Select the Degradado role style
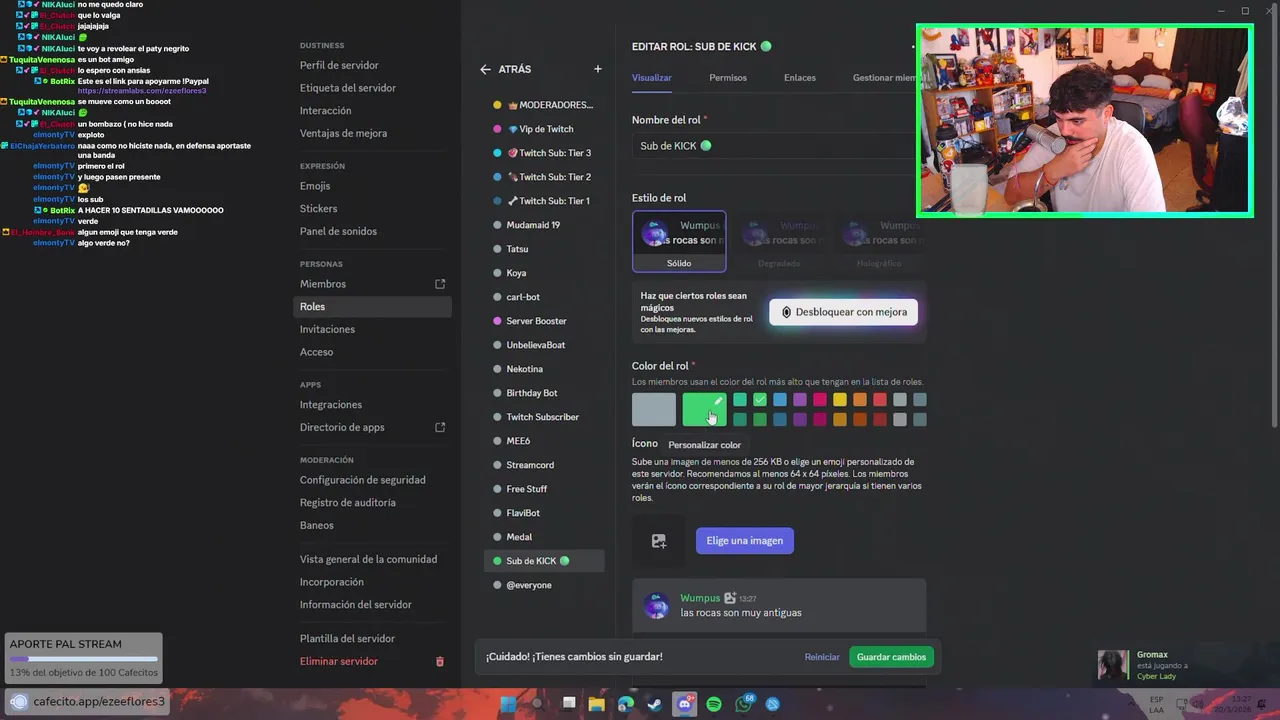The height and width of the screenshot is (720, 1280). pyautogui.click(x=778, y=241)
